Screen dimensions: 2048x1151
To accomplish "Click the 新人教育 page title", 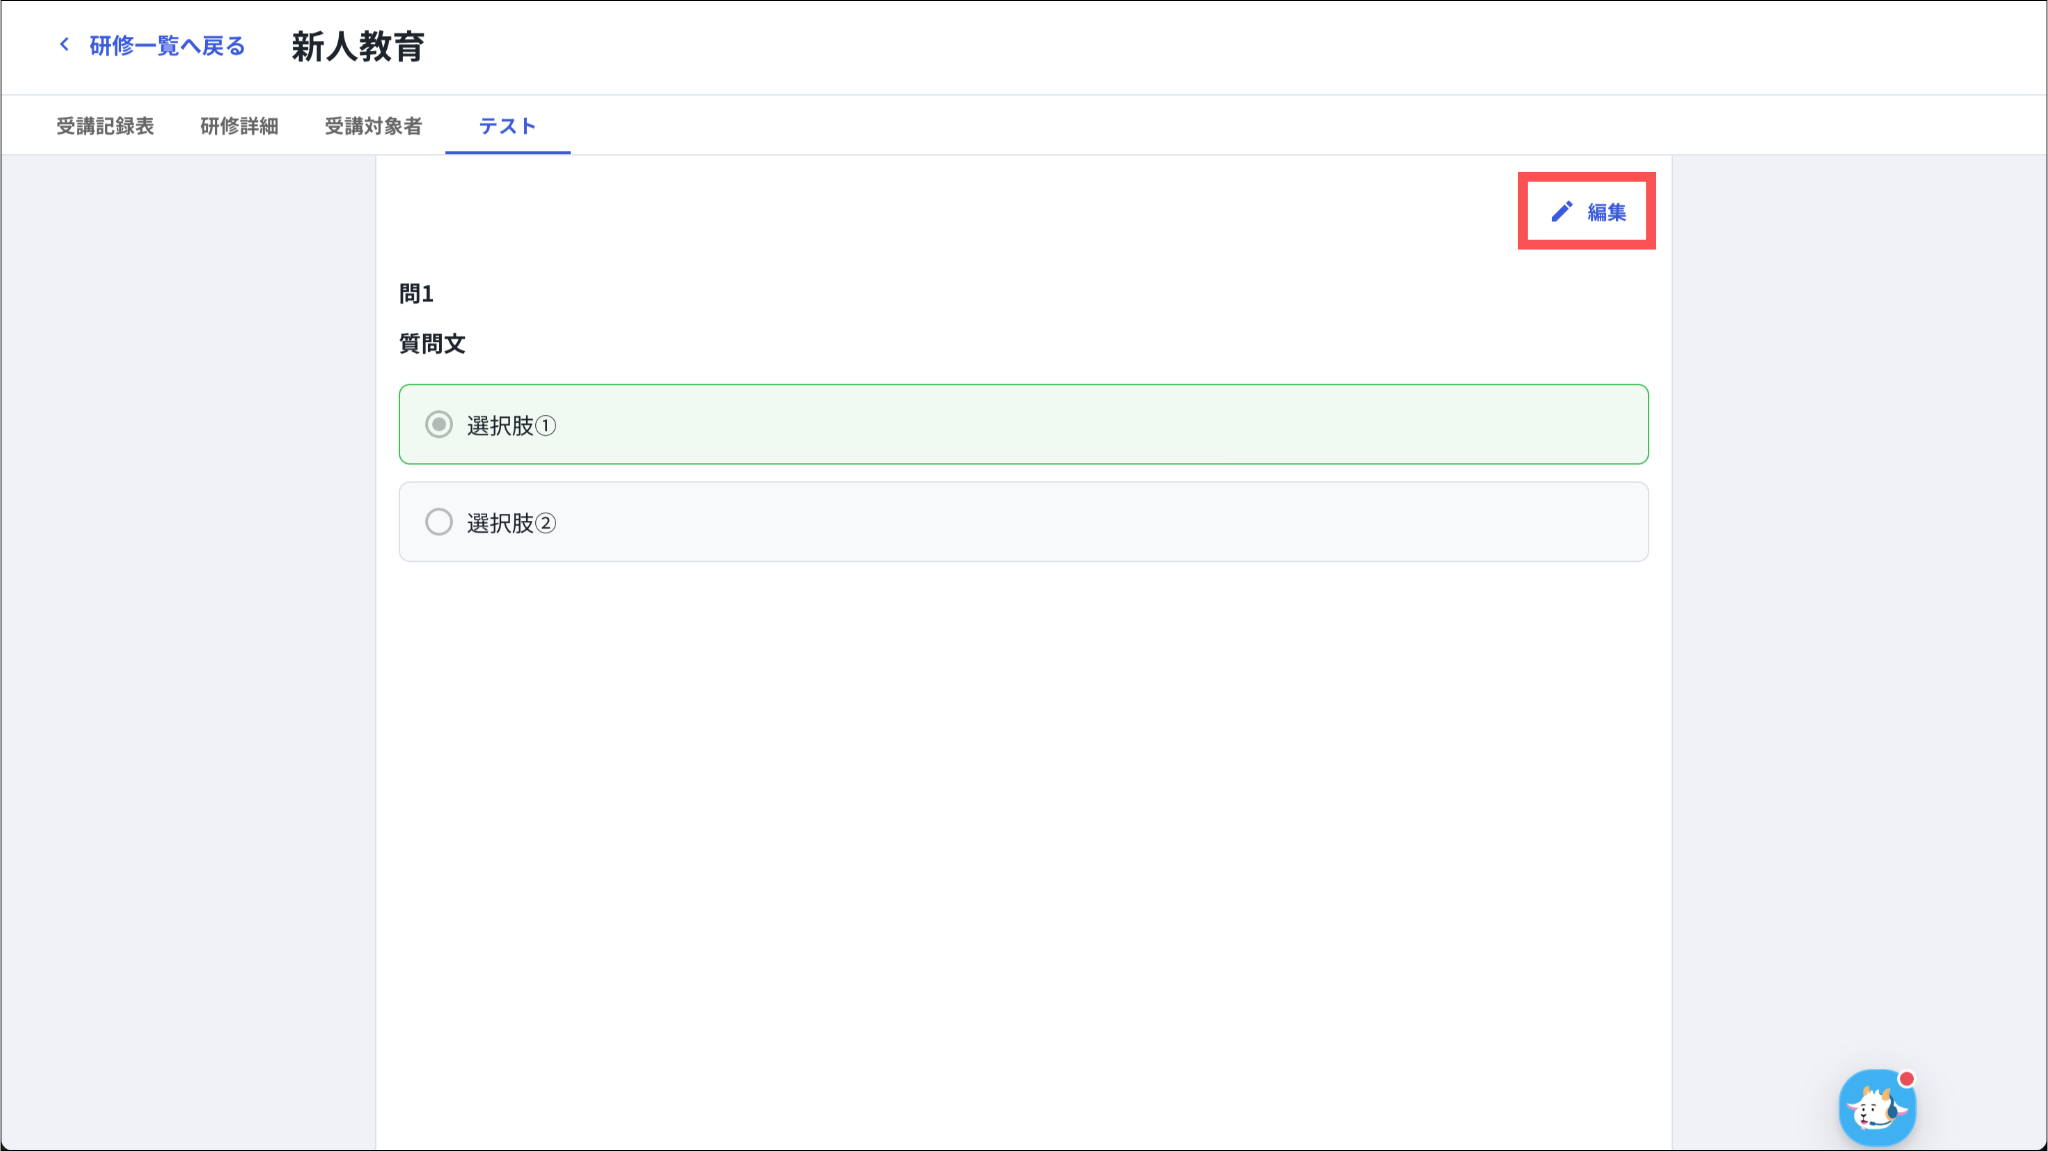I will point(358,47).
